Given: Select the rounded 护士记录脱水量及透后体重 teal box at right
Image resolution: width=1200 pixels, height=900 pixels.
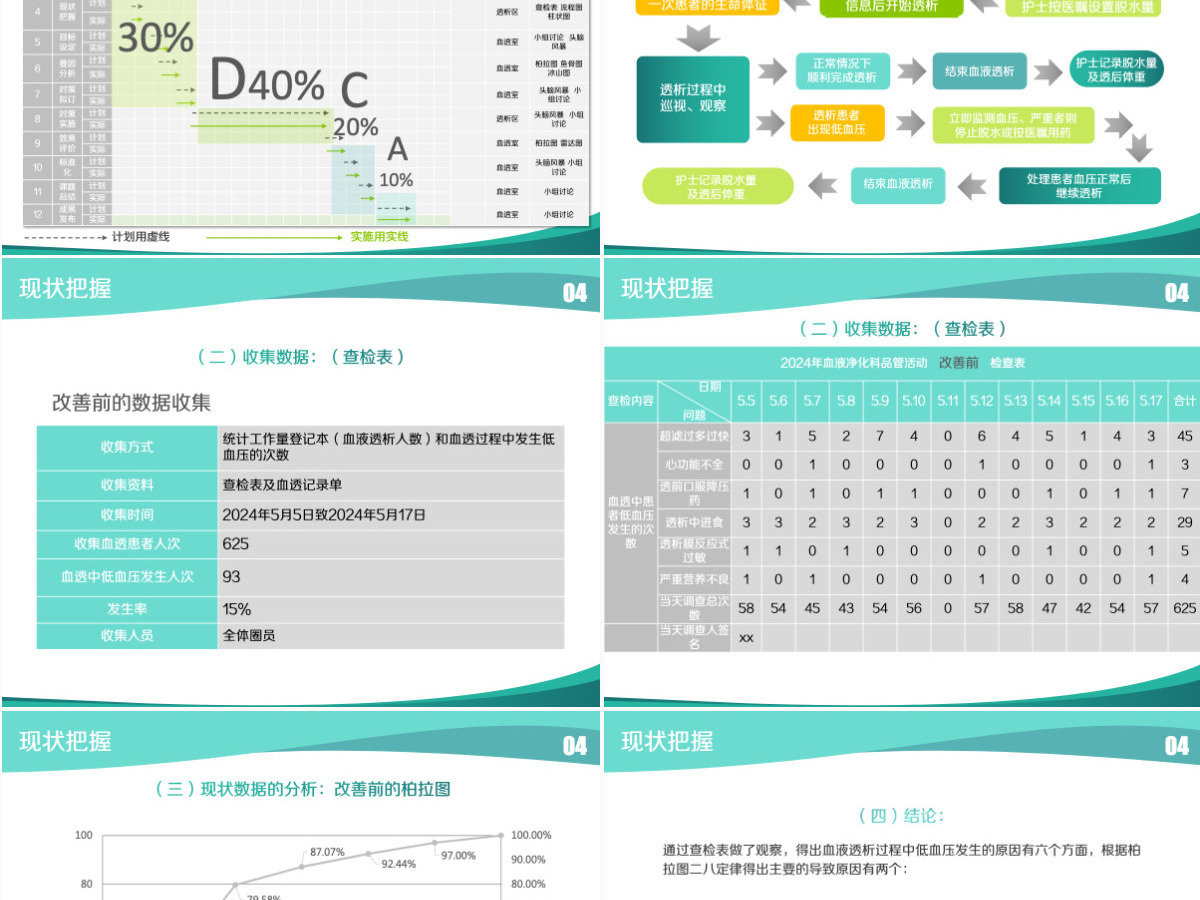Looking at the screenshot, I should [1115, 70].
